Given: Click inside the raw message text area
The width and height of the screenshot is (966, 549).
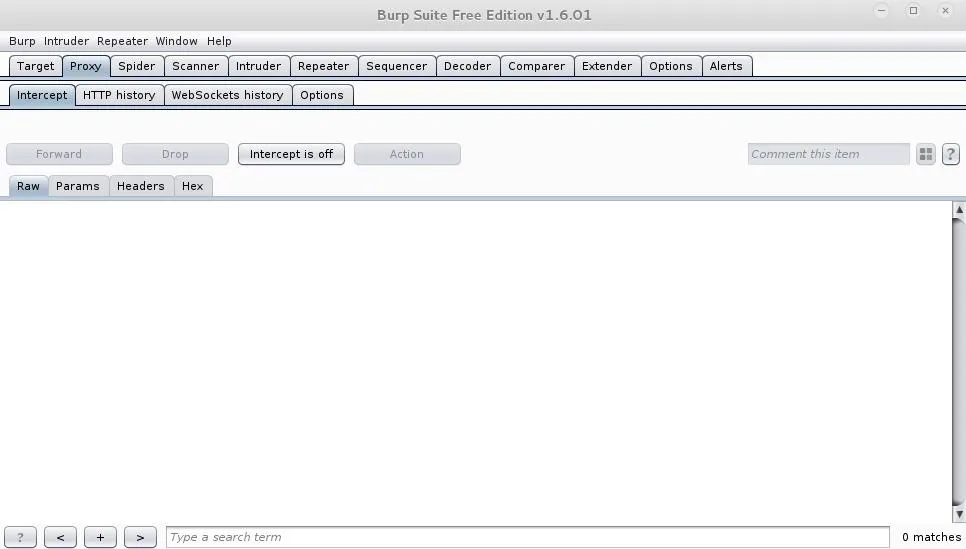Looking at the screenshot, I should (476, 362).
